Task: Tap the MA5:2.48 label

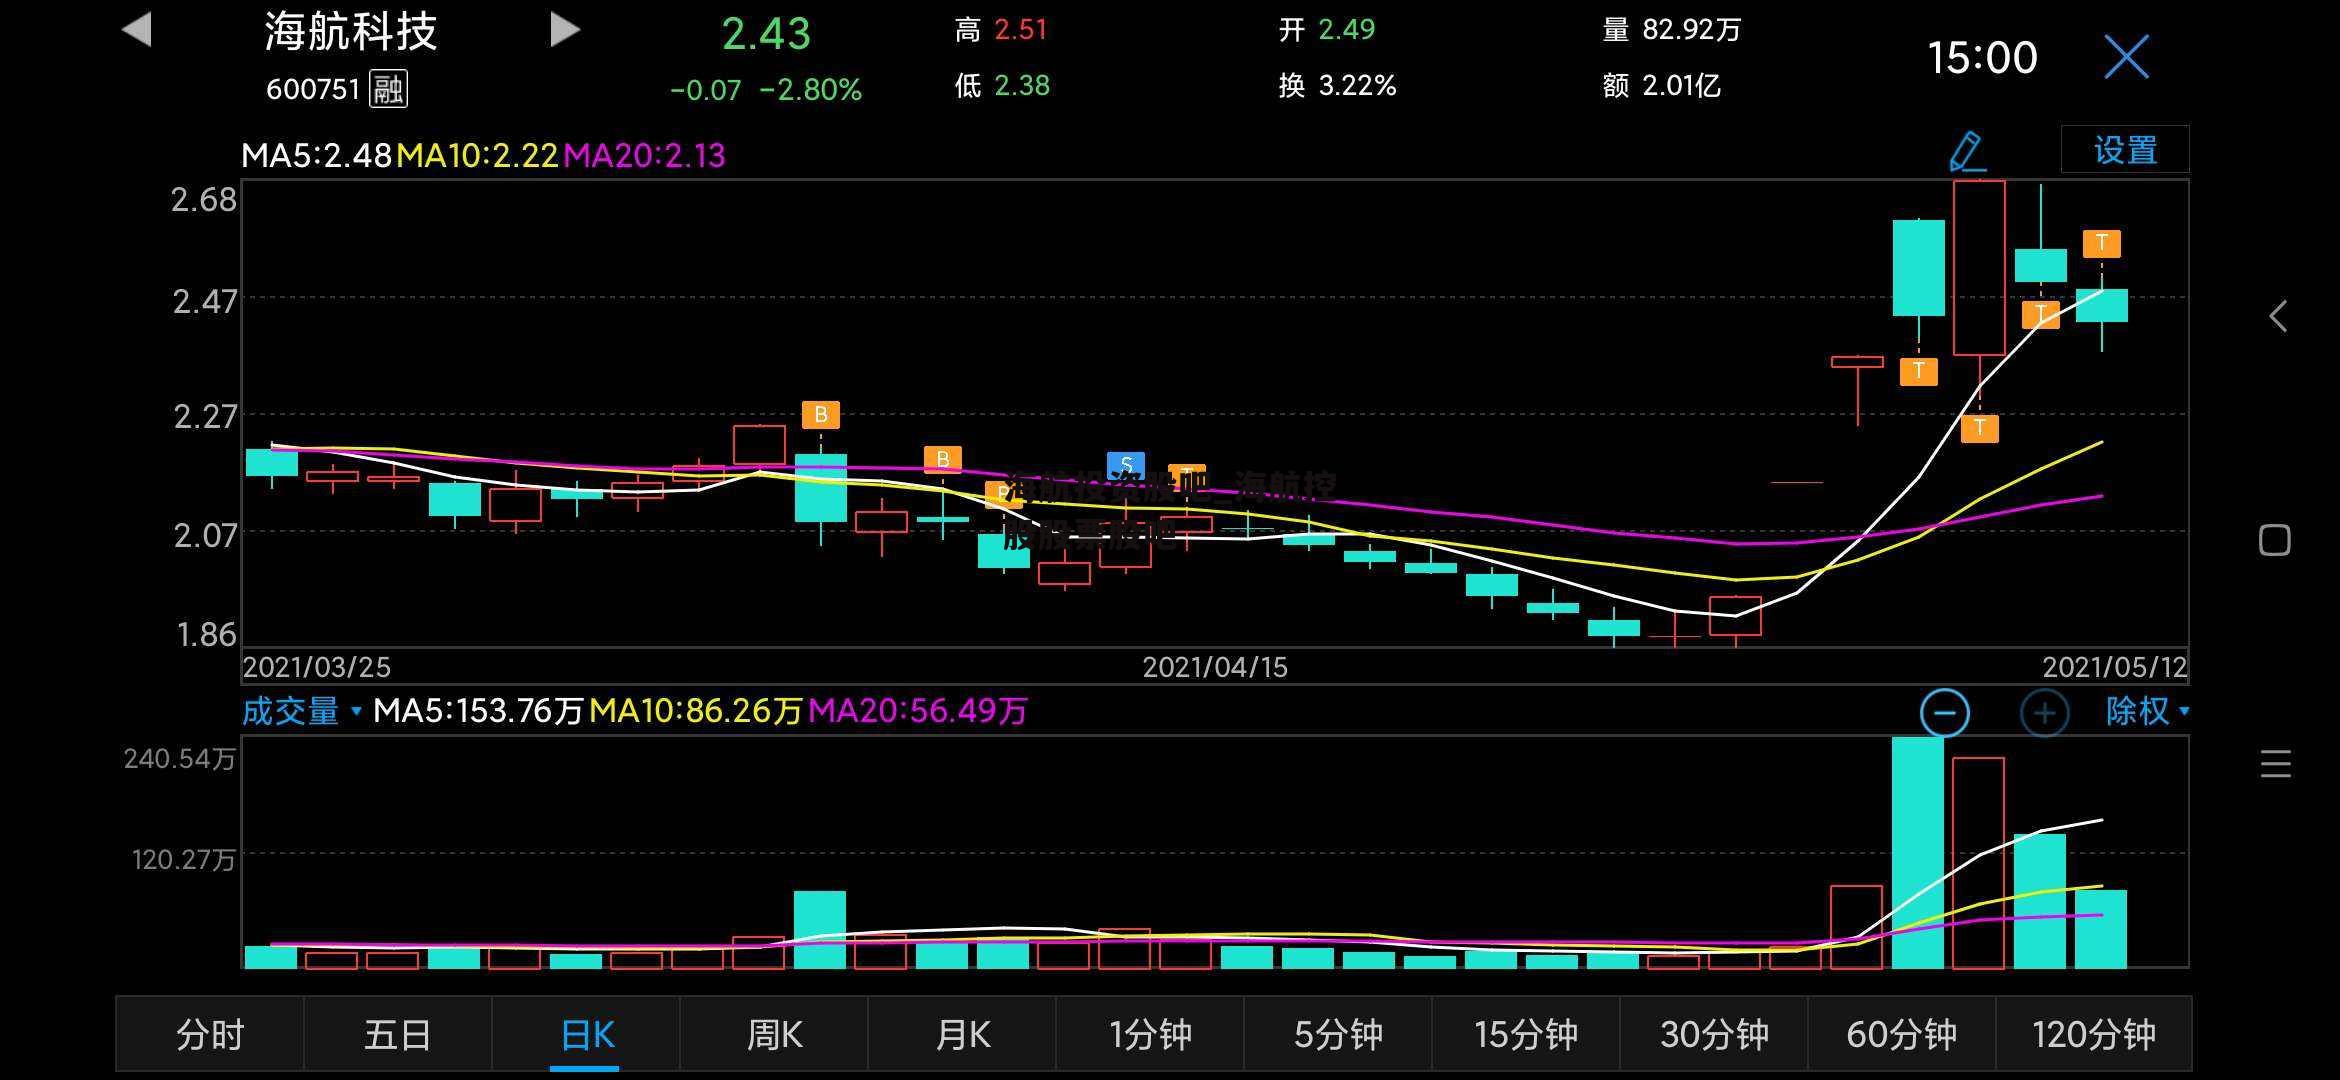Action: [x=317, y=155]
